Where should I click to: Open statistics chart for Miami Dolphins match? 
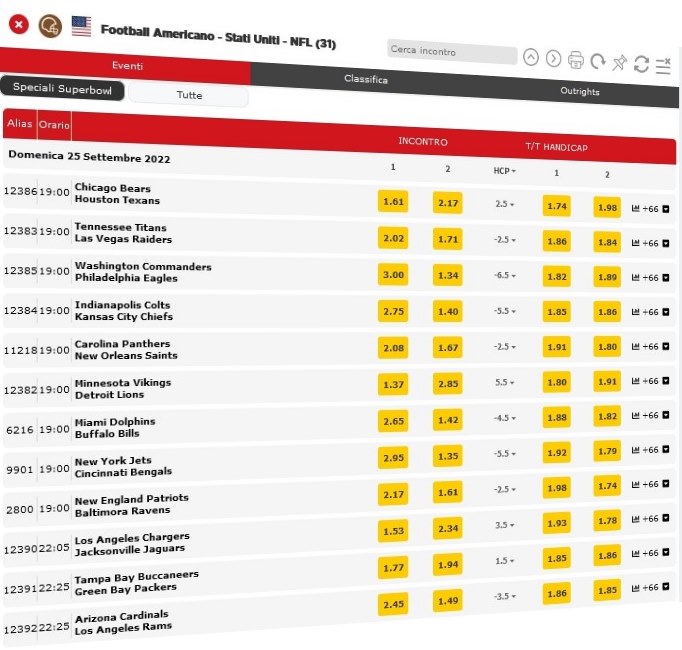point(635,415)
